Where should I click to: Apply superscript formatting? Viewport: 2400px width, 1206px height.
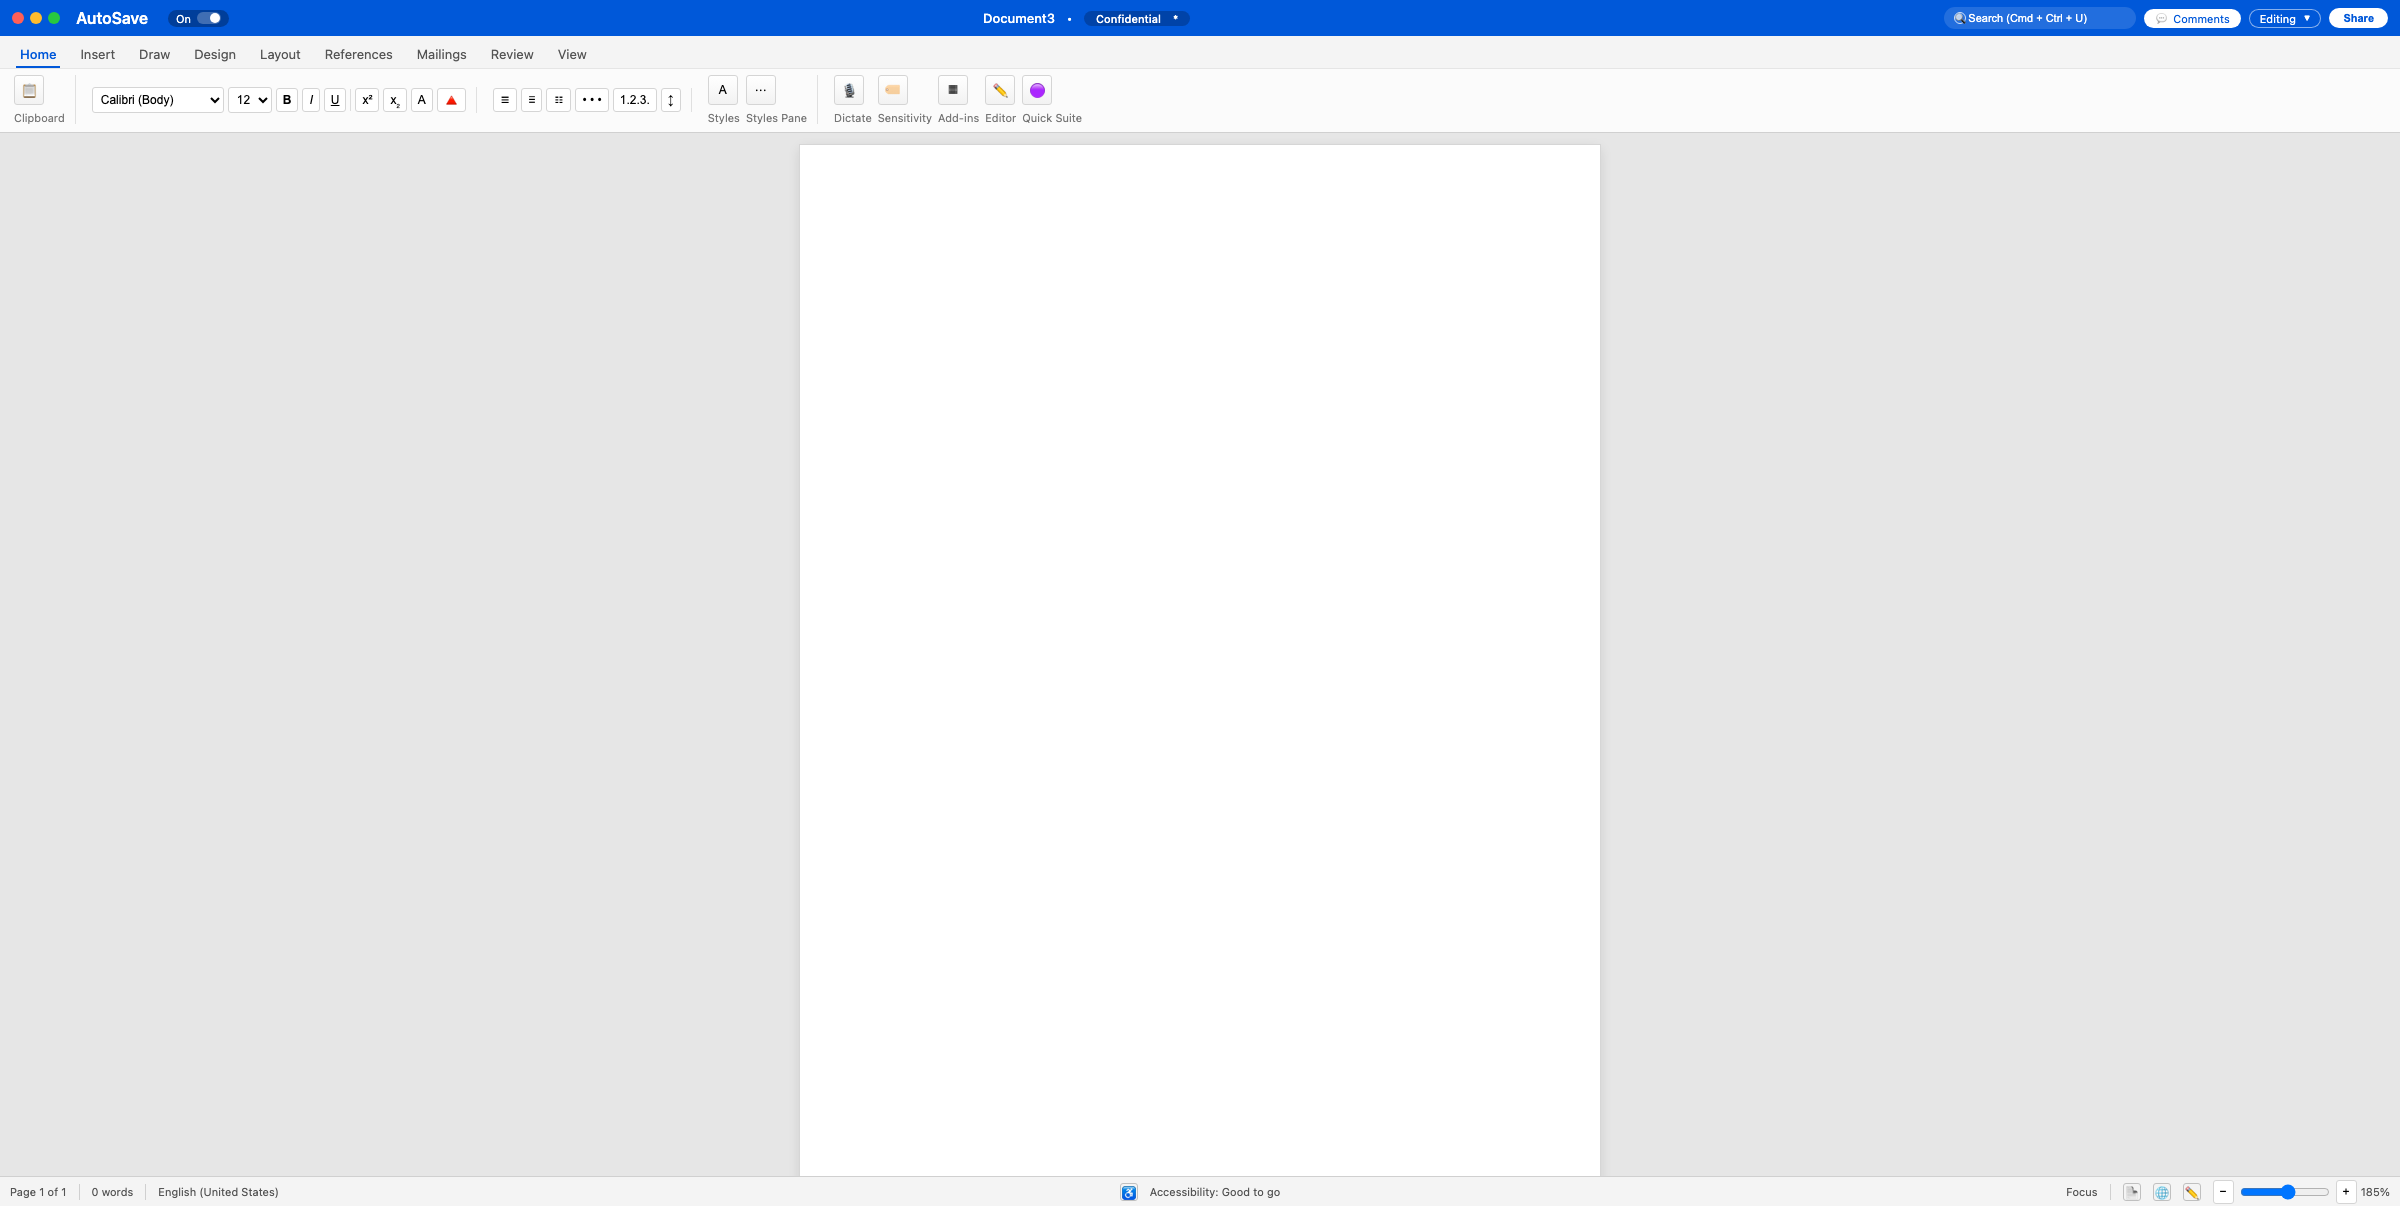click(367, 100)
